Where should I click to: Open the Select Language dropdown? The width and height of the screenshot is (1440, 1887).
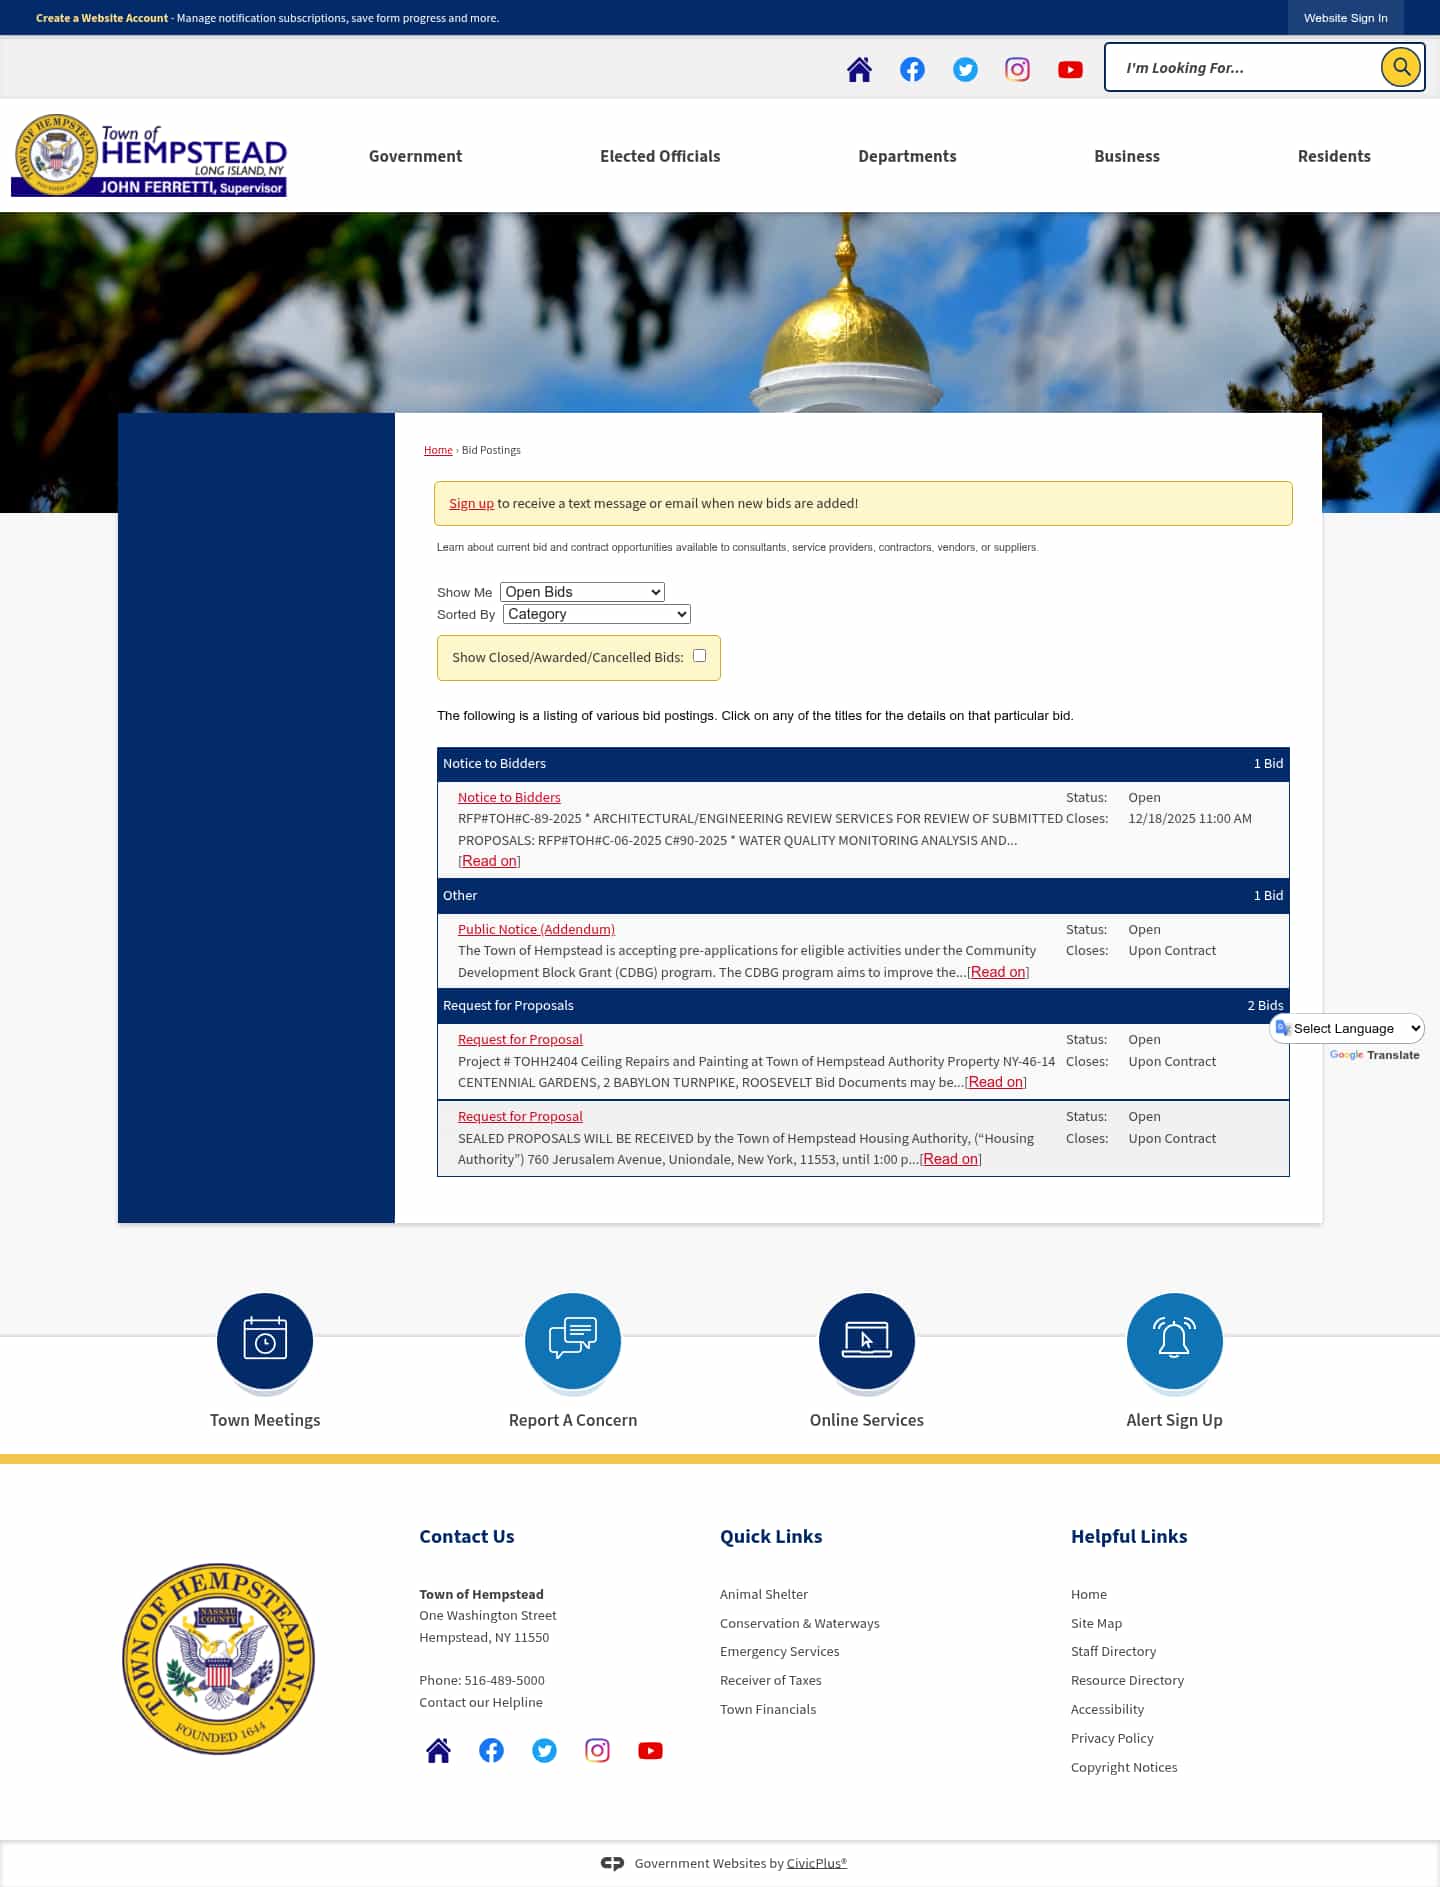(1347, 1028)
